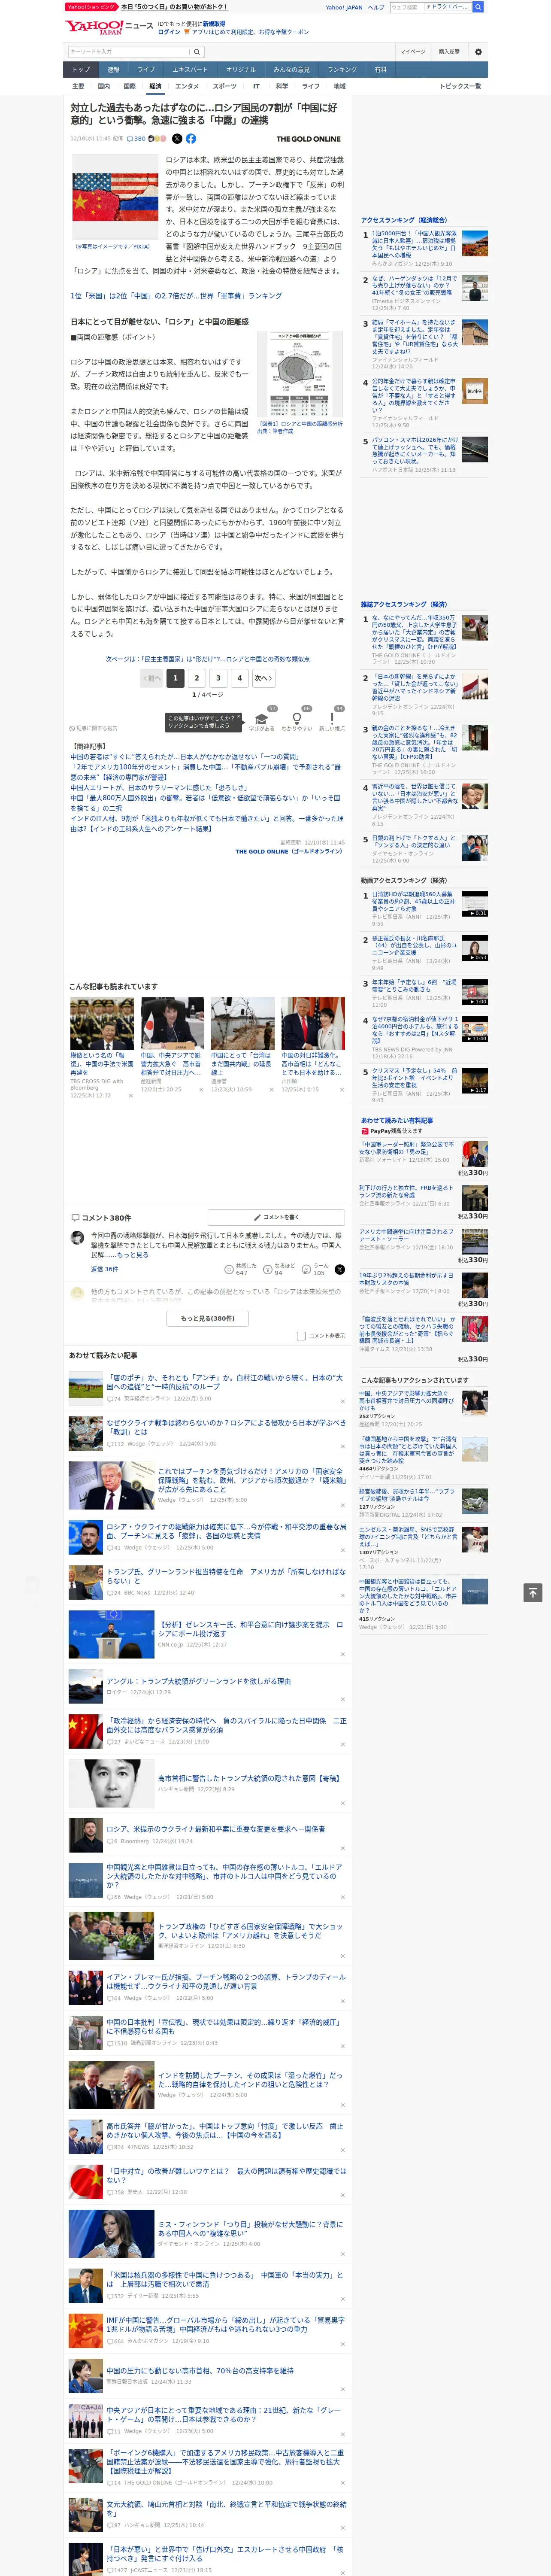Click the Yahoo! JAPAN news logo

point(109,27)
